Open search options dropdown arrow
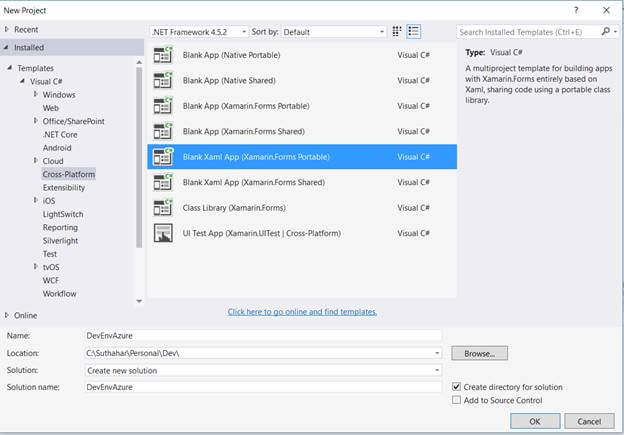The height and width of the screenshot is (435, 624). pyautogui.click(x=615, y=31)
